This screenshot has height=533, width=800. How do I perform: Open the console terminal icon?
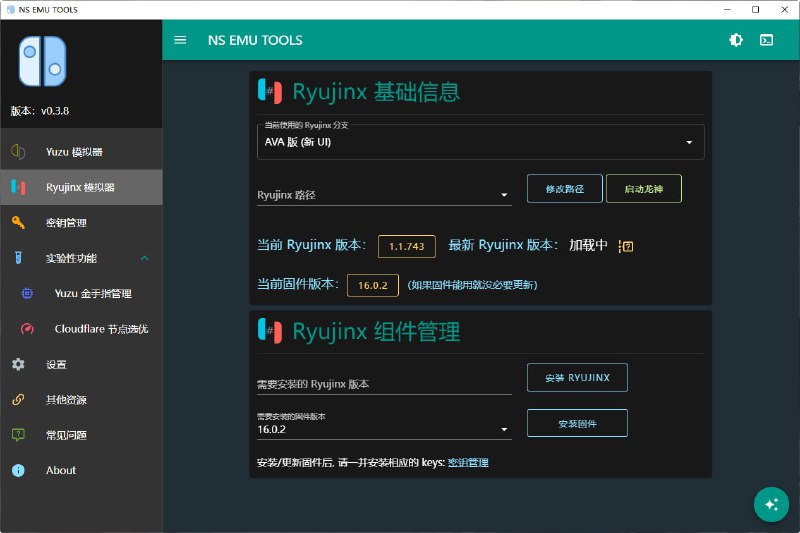tap(766, 40)
